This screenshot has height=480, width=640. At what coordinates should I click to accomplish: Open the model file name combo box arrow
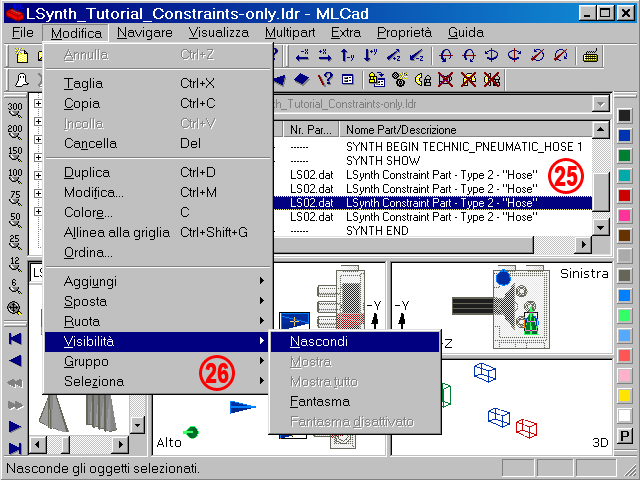click(x=600, y=104)
